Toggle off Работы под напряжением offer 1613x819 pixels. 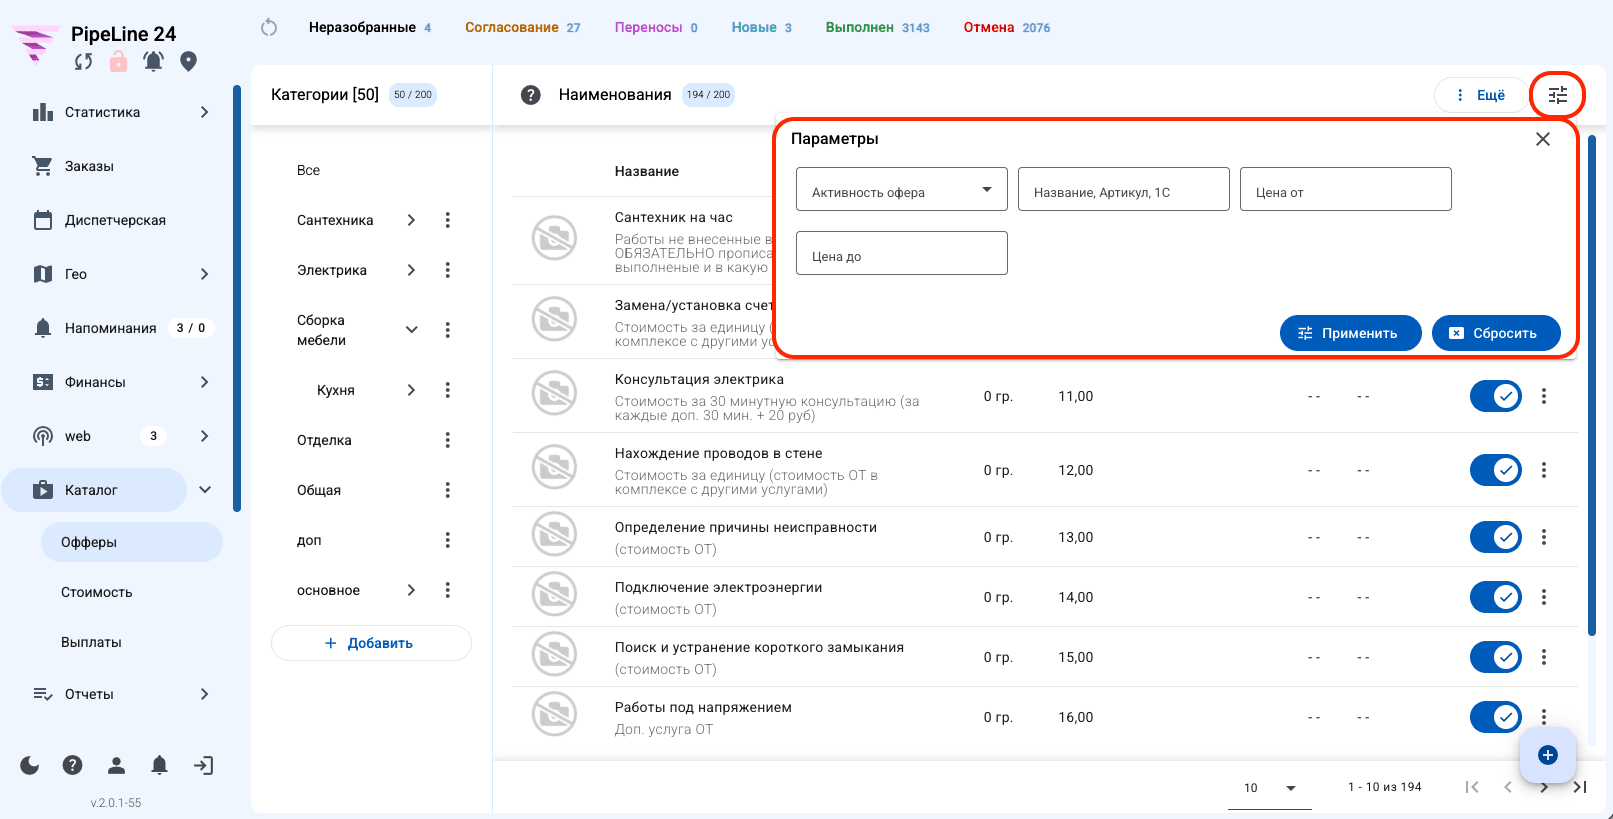[1496, 717]
